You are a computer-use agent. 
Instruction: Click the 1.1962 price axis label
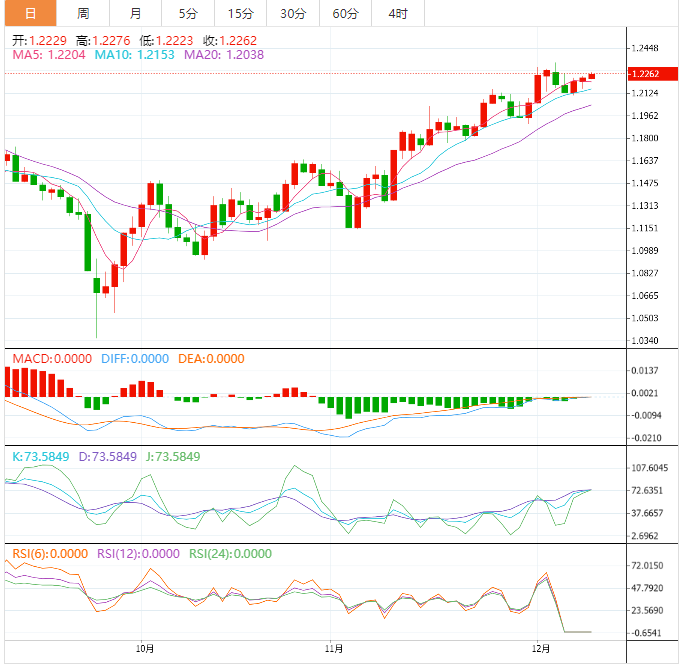pos(645,116)
